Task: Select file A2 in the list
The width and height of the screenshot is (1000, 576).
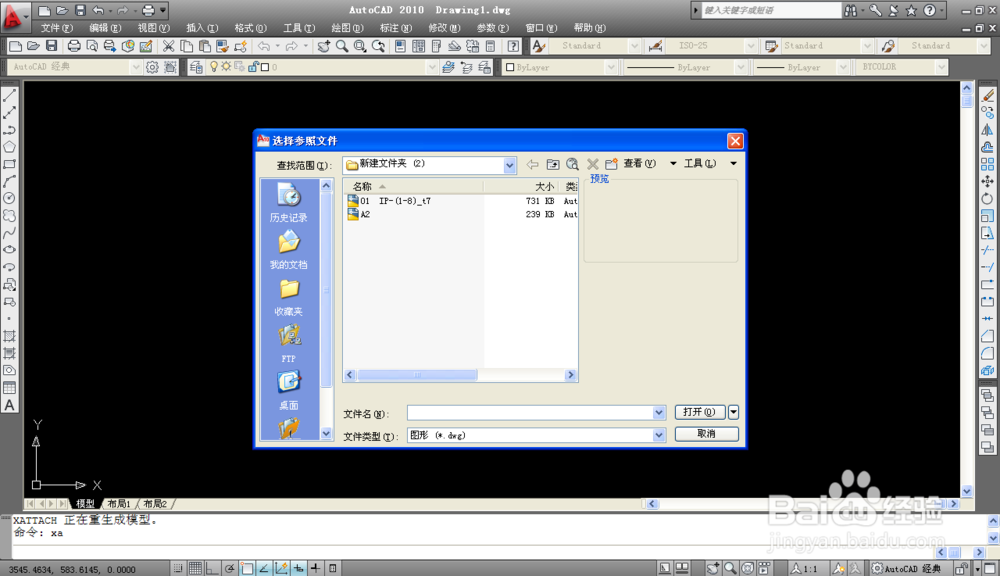Action: 358,214
